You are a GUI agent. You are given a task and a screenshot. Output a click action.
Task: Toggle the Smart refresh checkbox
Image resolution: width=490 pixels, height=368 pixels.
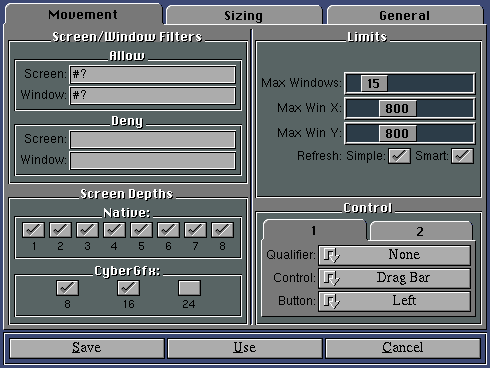click(x=462, y=156)
